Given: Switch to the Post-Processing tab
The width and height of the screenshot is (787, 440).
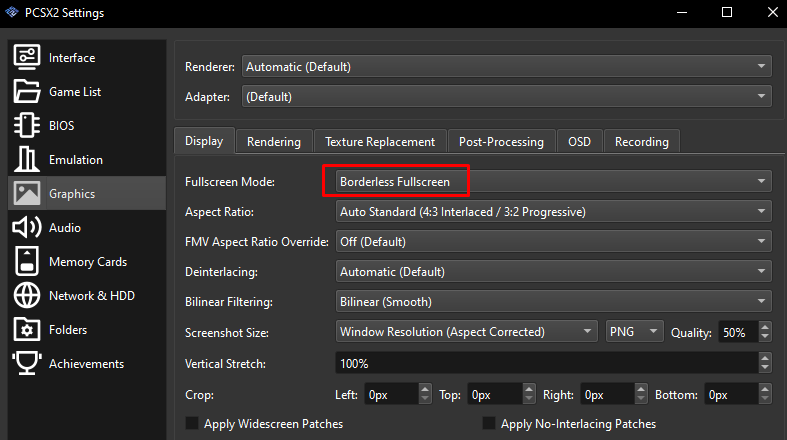Looking at the screenshot, I should click(501, 142).
